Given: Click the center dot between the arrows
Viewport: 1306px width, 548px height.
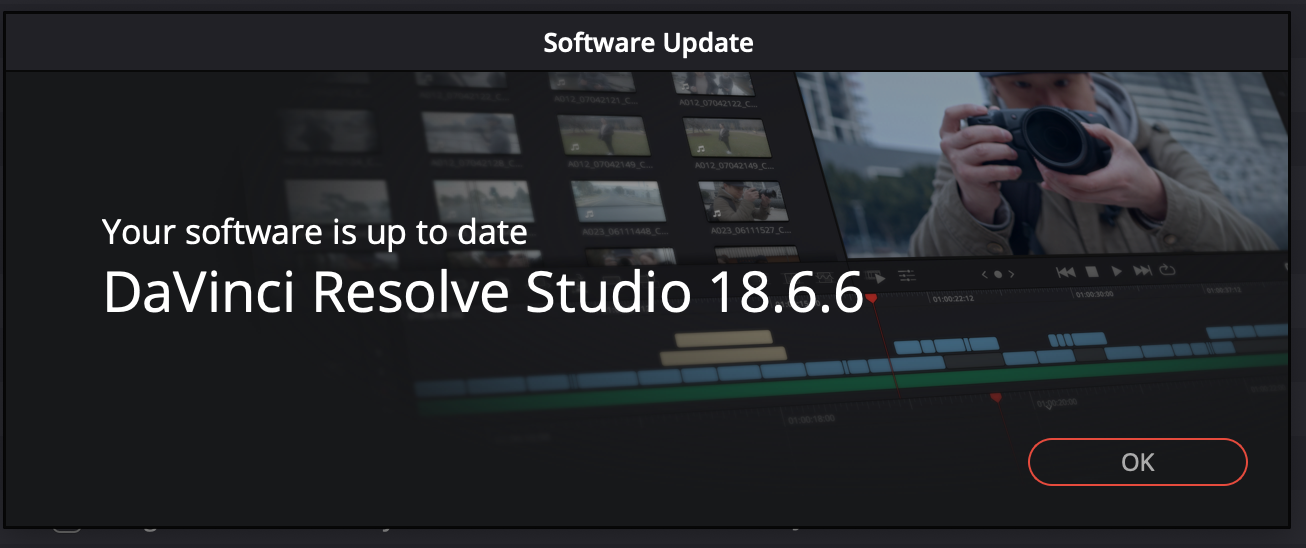Looking at the screenshot, I should click(997, 274).
